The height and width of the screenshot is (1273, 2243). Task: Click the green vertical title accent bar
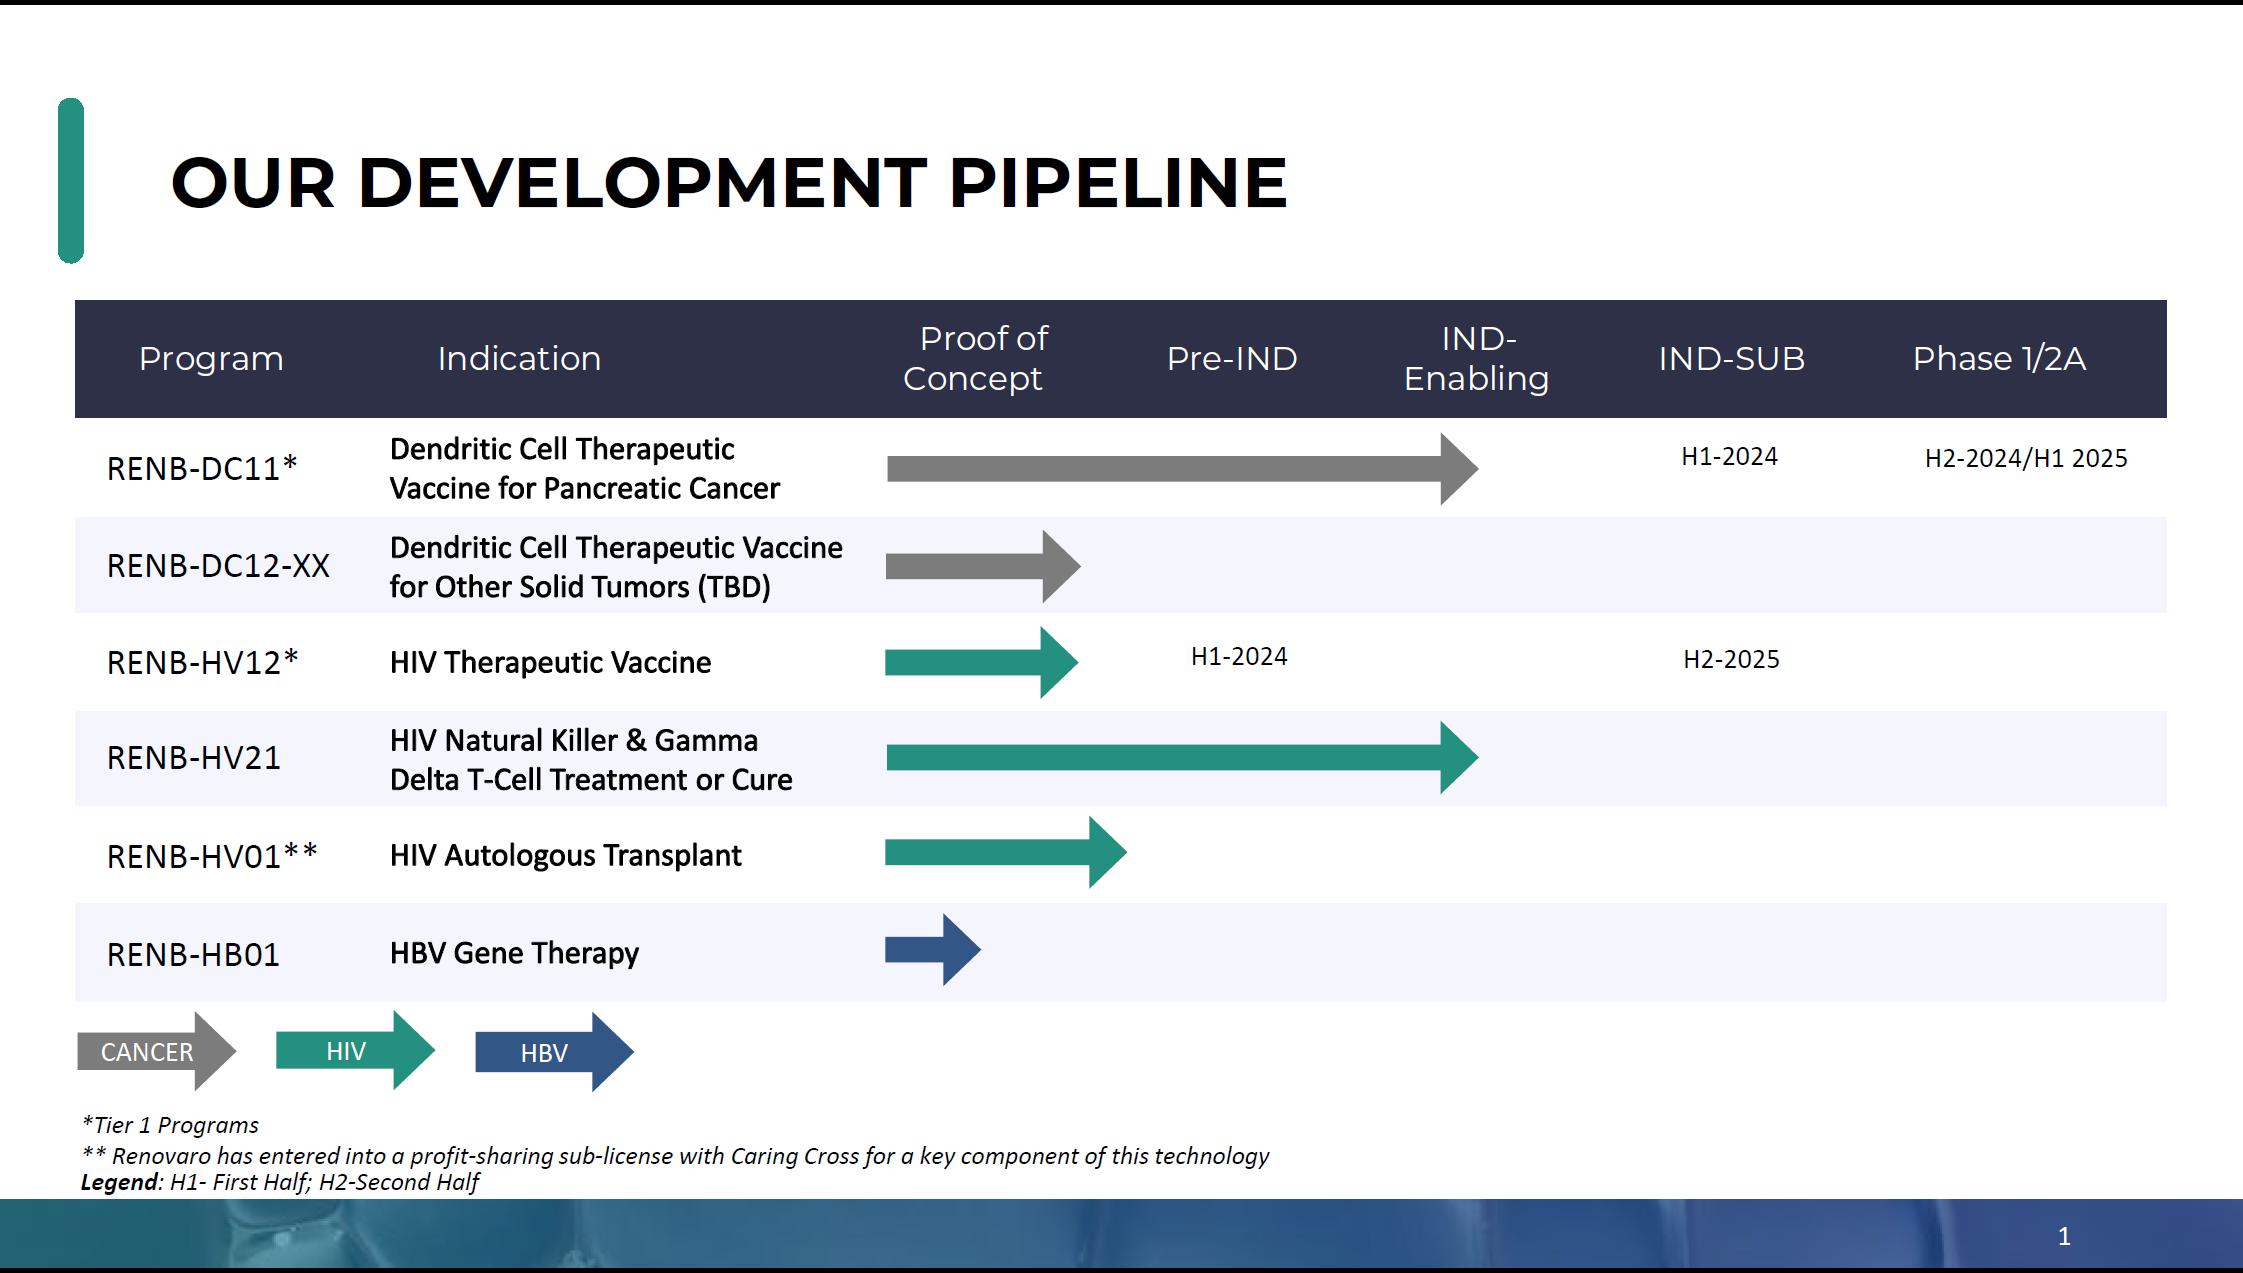tap(71, 181)
